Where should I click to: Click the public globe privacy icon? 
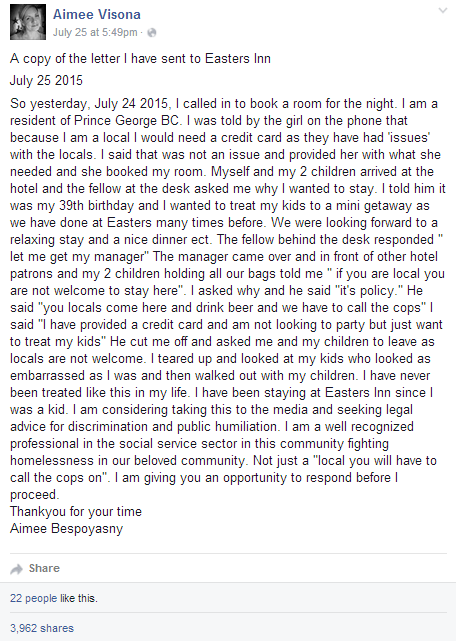[152, 33]
